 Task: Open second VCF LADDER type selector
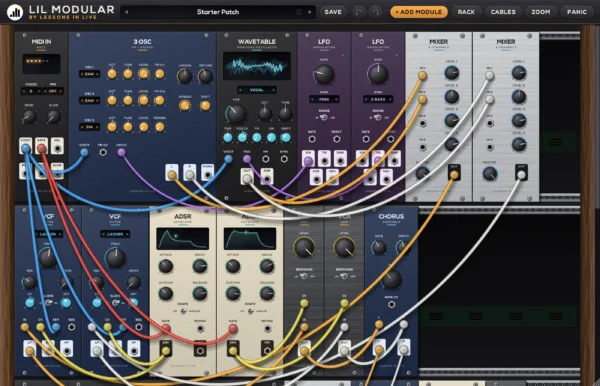click(x=115, y=234)
